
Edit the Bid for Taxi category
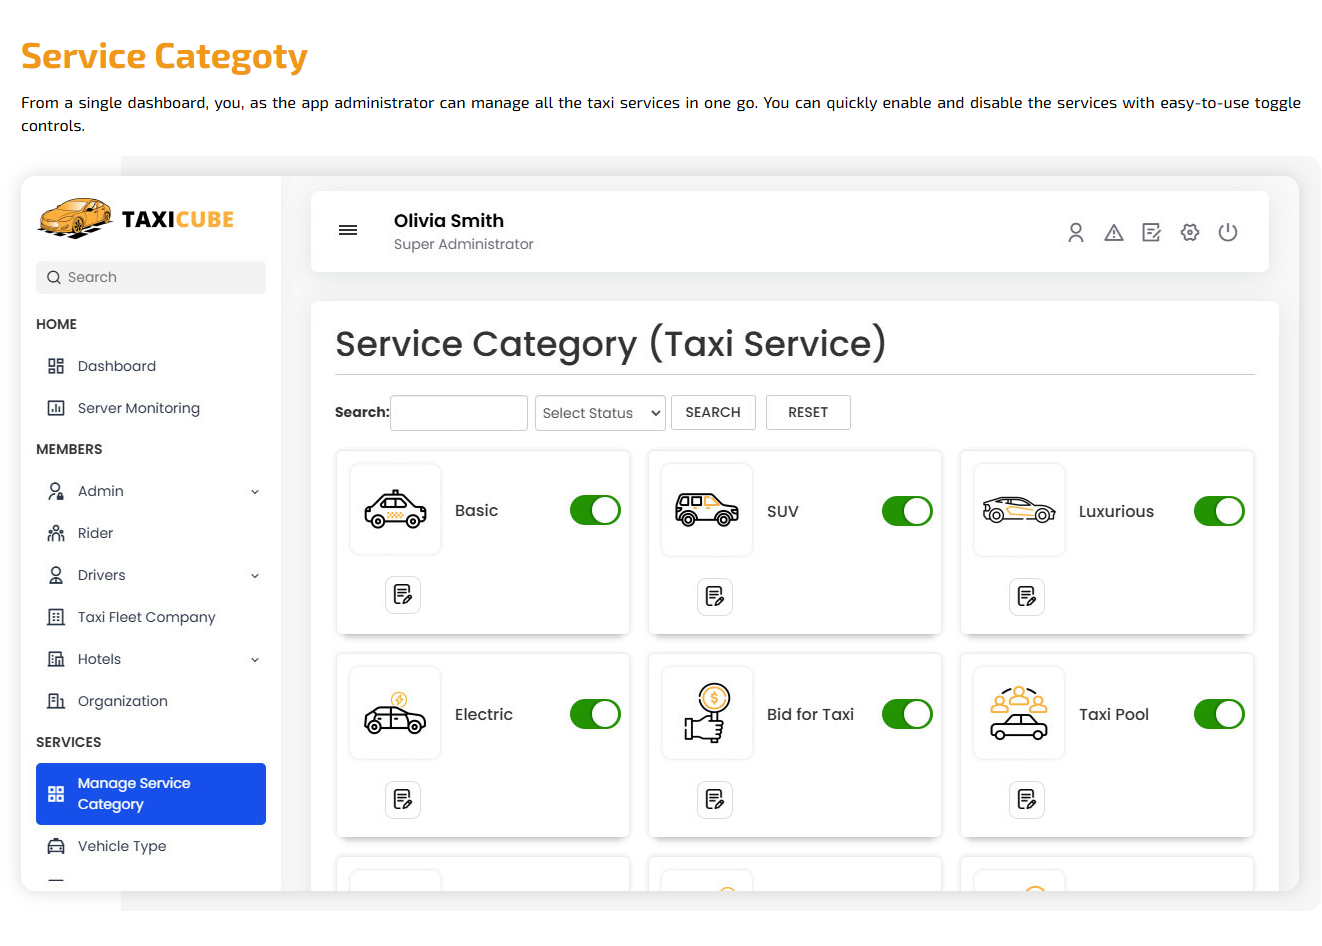pos(715,799)
